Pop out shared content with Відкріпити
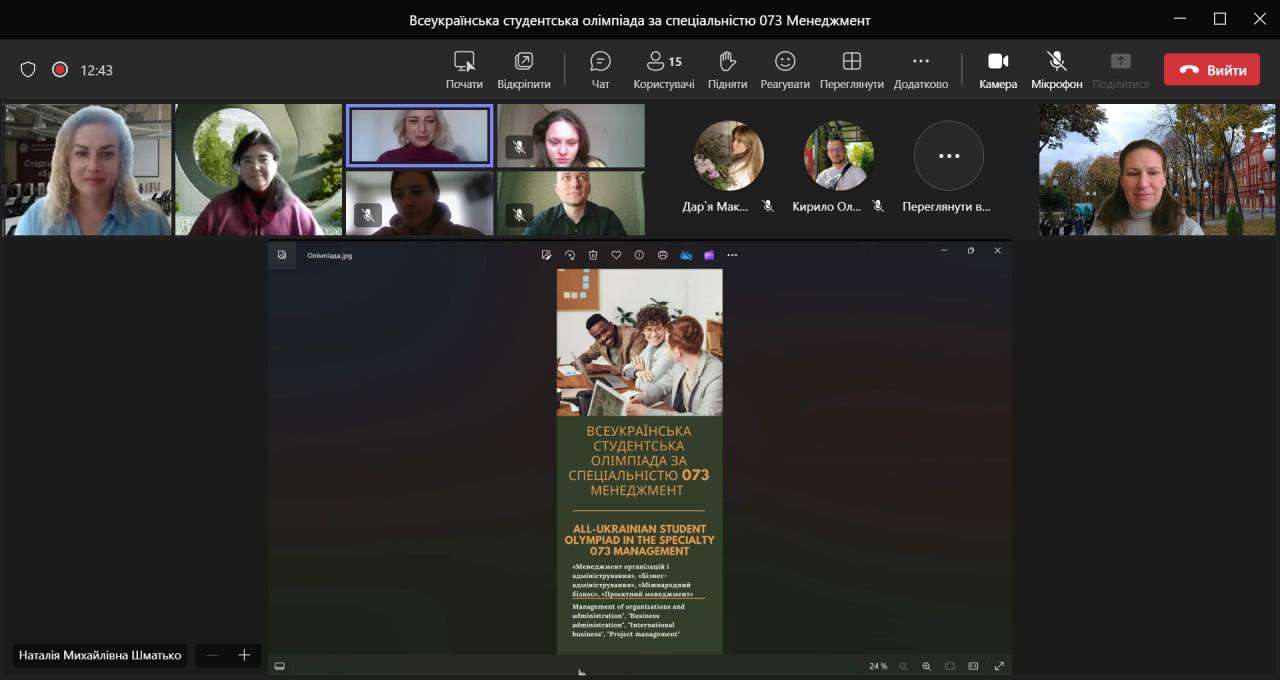Image resolution: width=1280 pixels, height=680 pixels. pos(523,70)
